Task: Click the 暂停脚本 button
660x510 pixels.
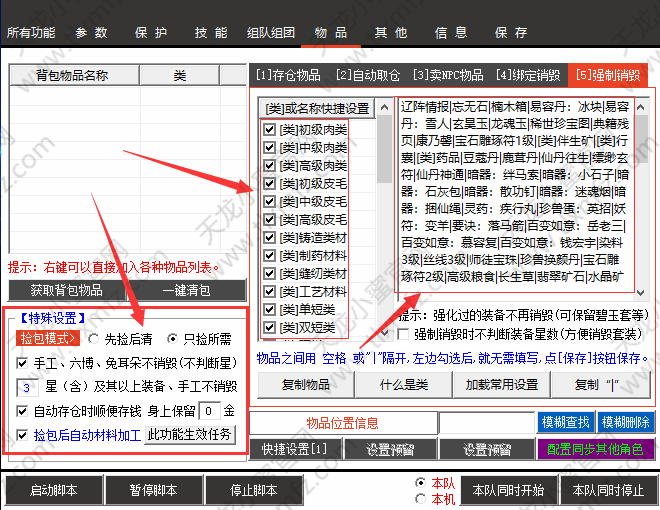Action: 153,490
